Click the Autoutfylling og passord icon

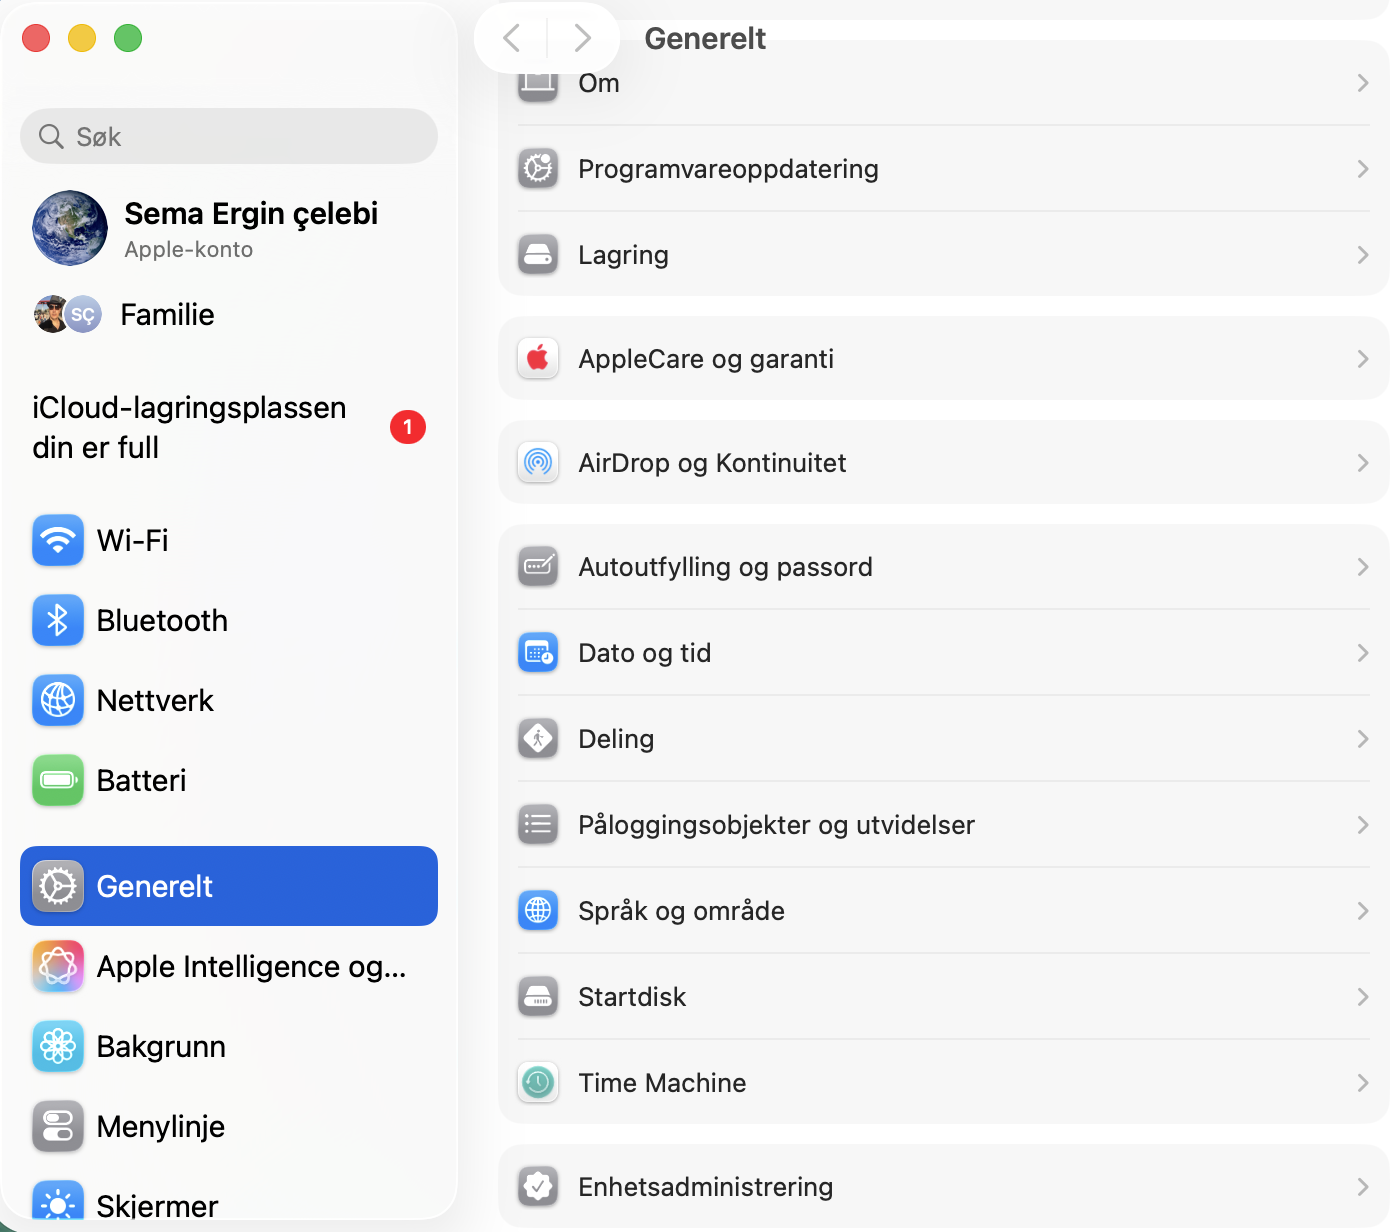(538, 567)
